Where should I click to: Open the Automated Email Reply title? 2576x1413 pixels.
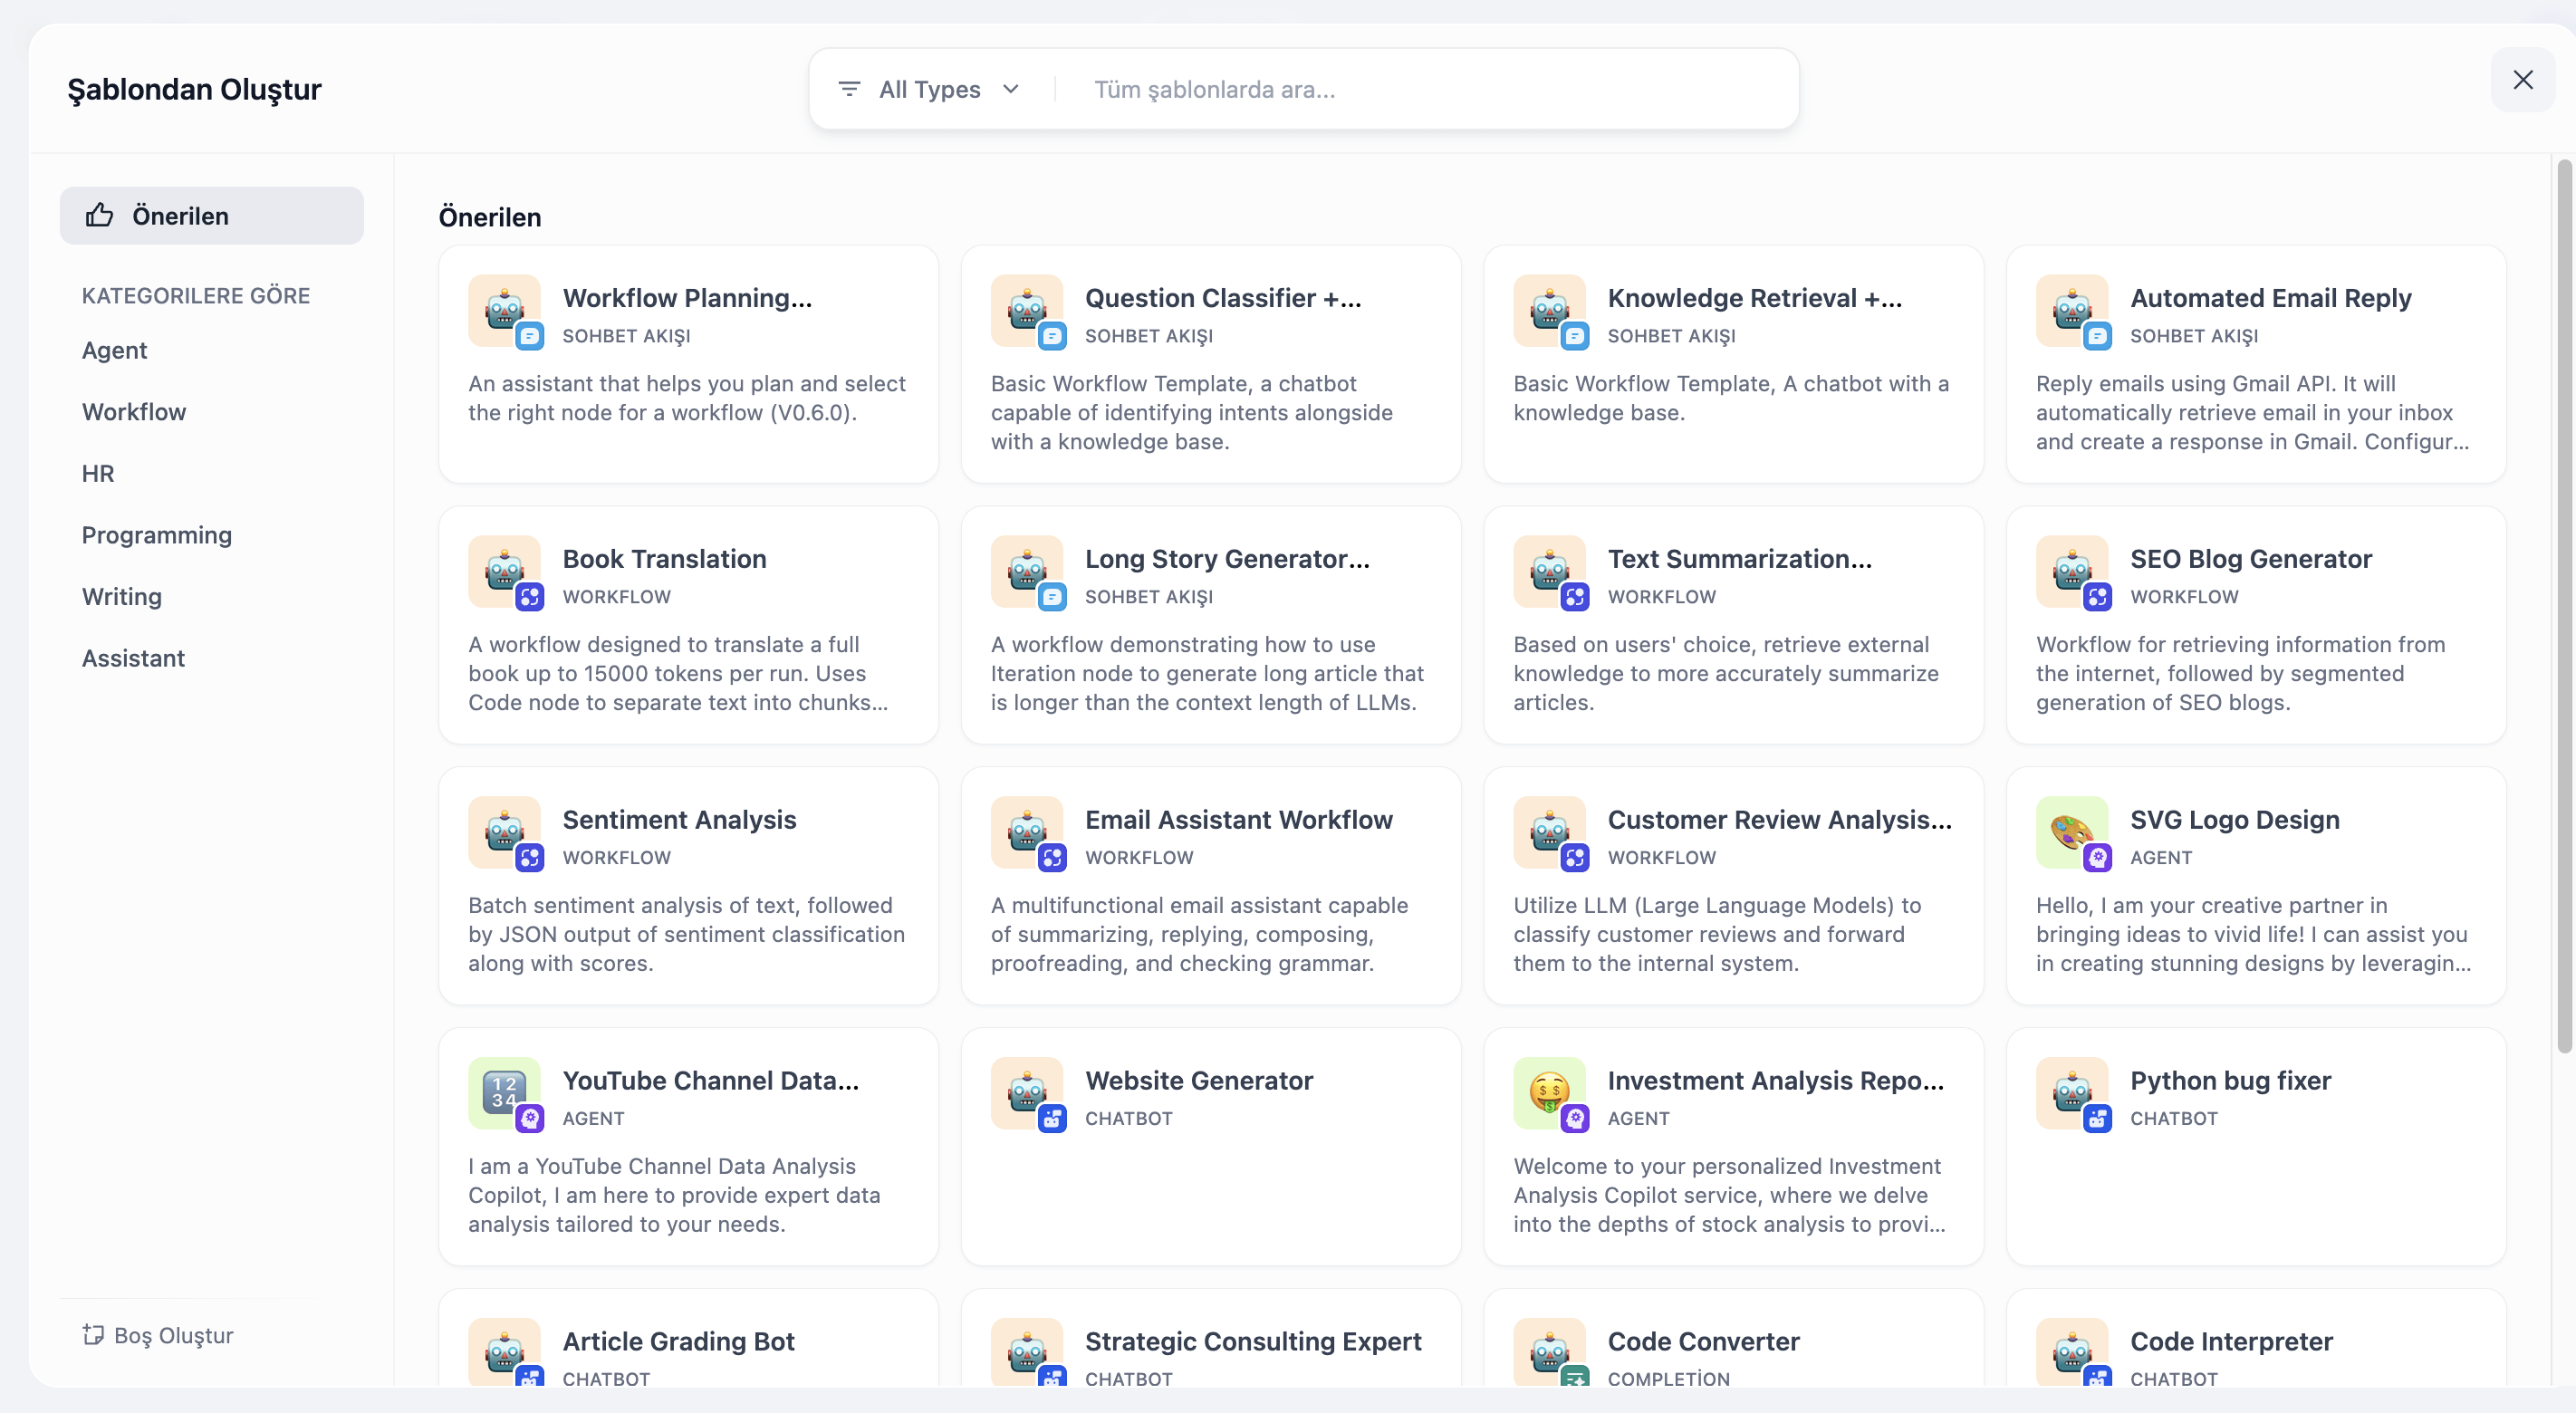pyautogui.click(x=2271, y=298)
